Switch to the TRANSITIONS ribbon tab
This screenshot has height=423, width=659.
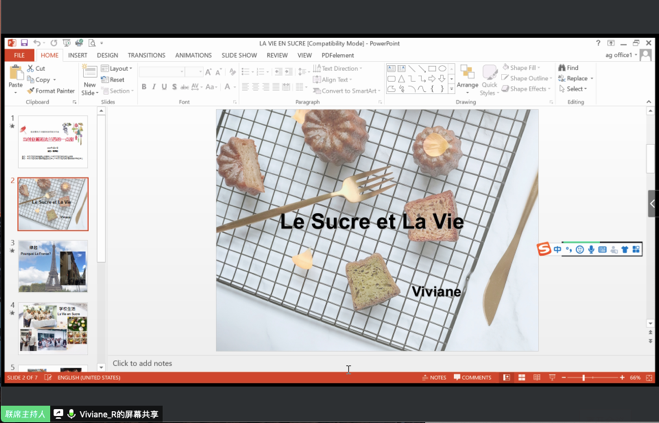(146, 56)
